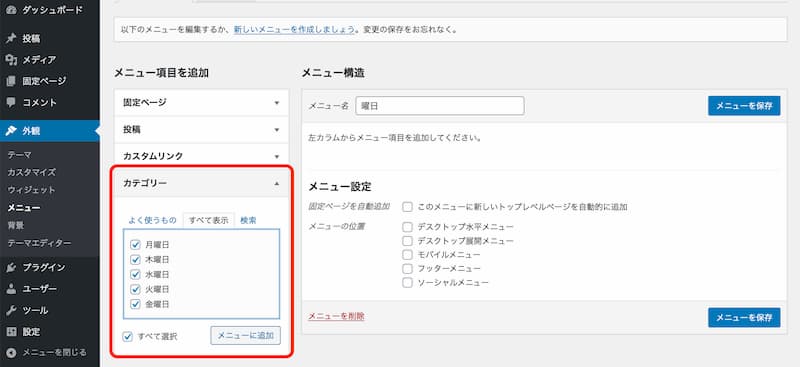Enable auto-add new top-level pages checkbox

click(407, 207)
